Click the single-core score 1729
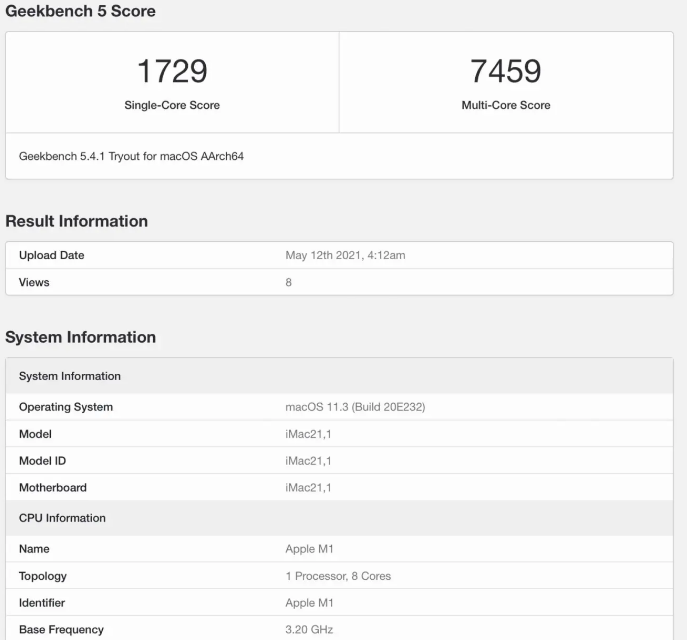Viewport: 687px width, 640px height. pyautogui.click(x=172, y=71)
